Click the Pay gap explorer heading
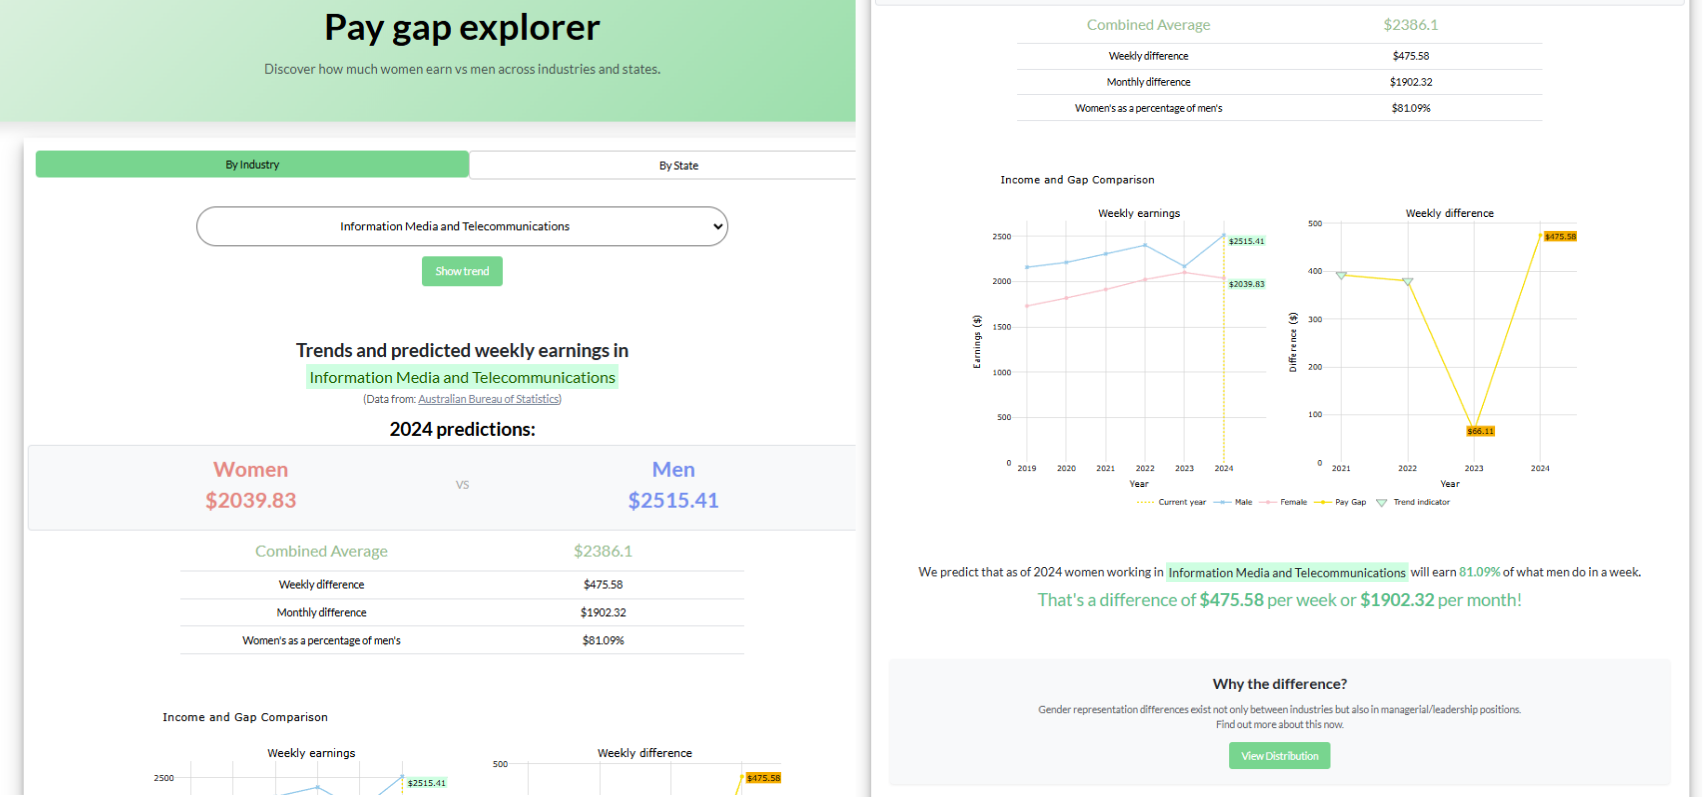This screenshot has width=1703, height=797. pyautogui.click(x=462, y=27)
